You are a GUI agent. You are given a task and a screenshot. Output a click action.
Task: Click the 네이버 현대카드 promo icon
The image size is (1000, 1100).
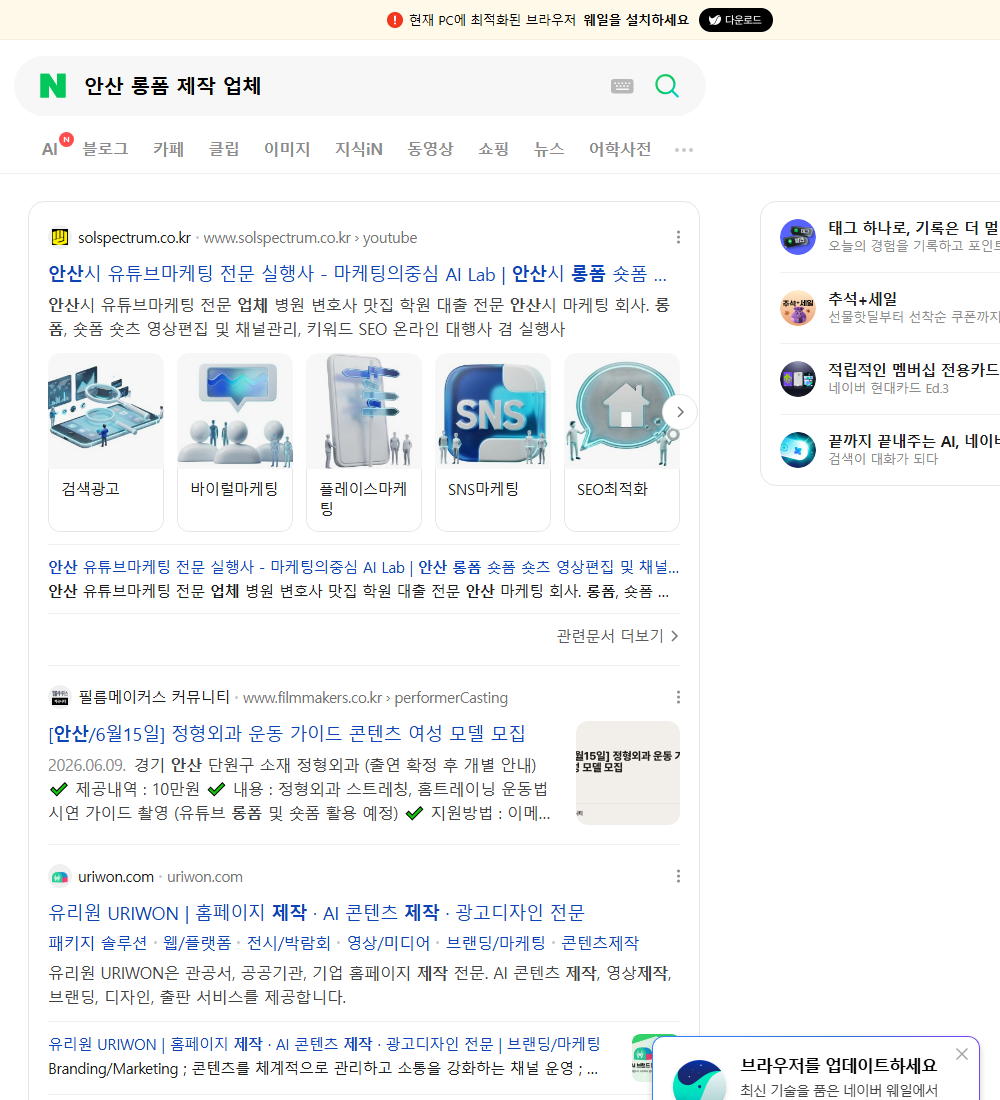click(798, 379)
